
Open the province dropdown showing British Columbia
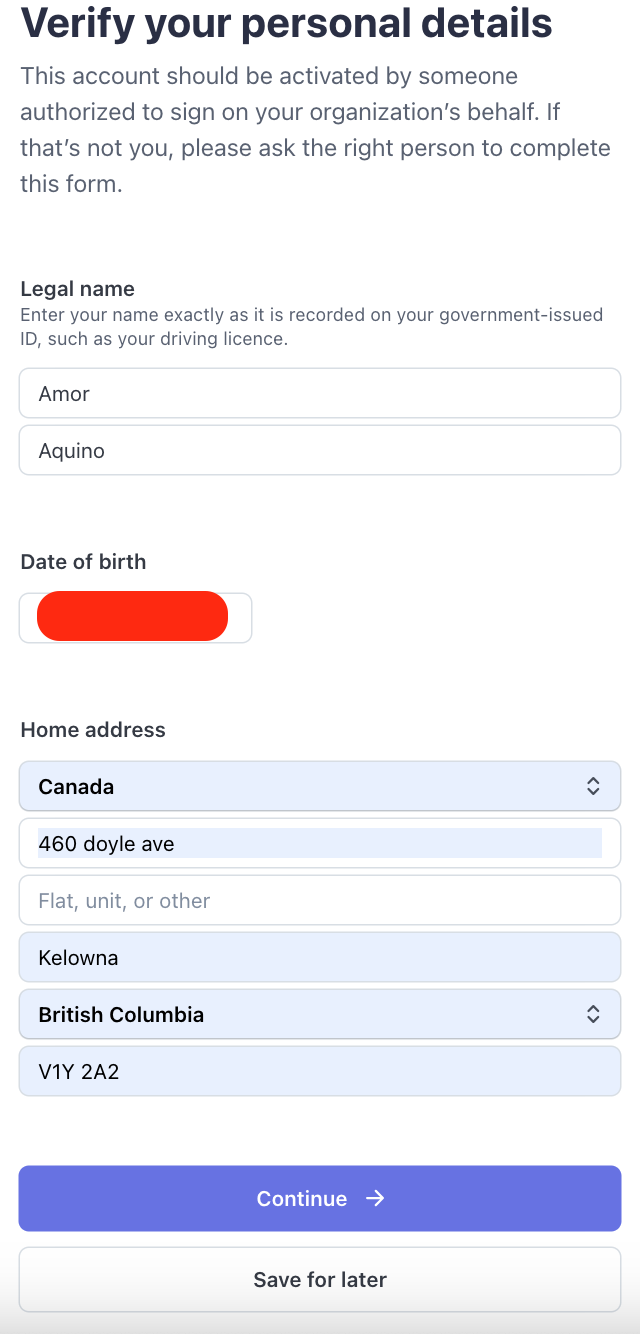320,1014
